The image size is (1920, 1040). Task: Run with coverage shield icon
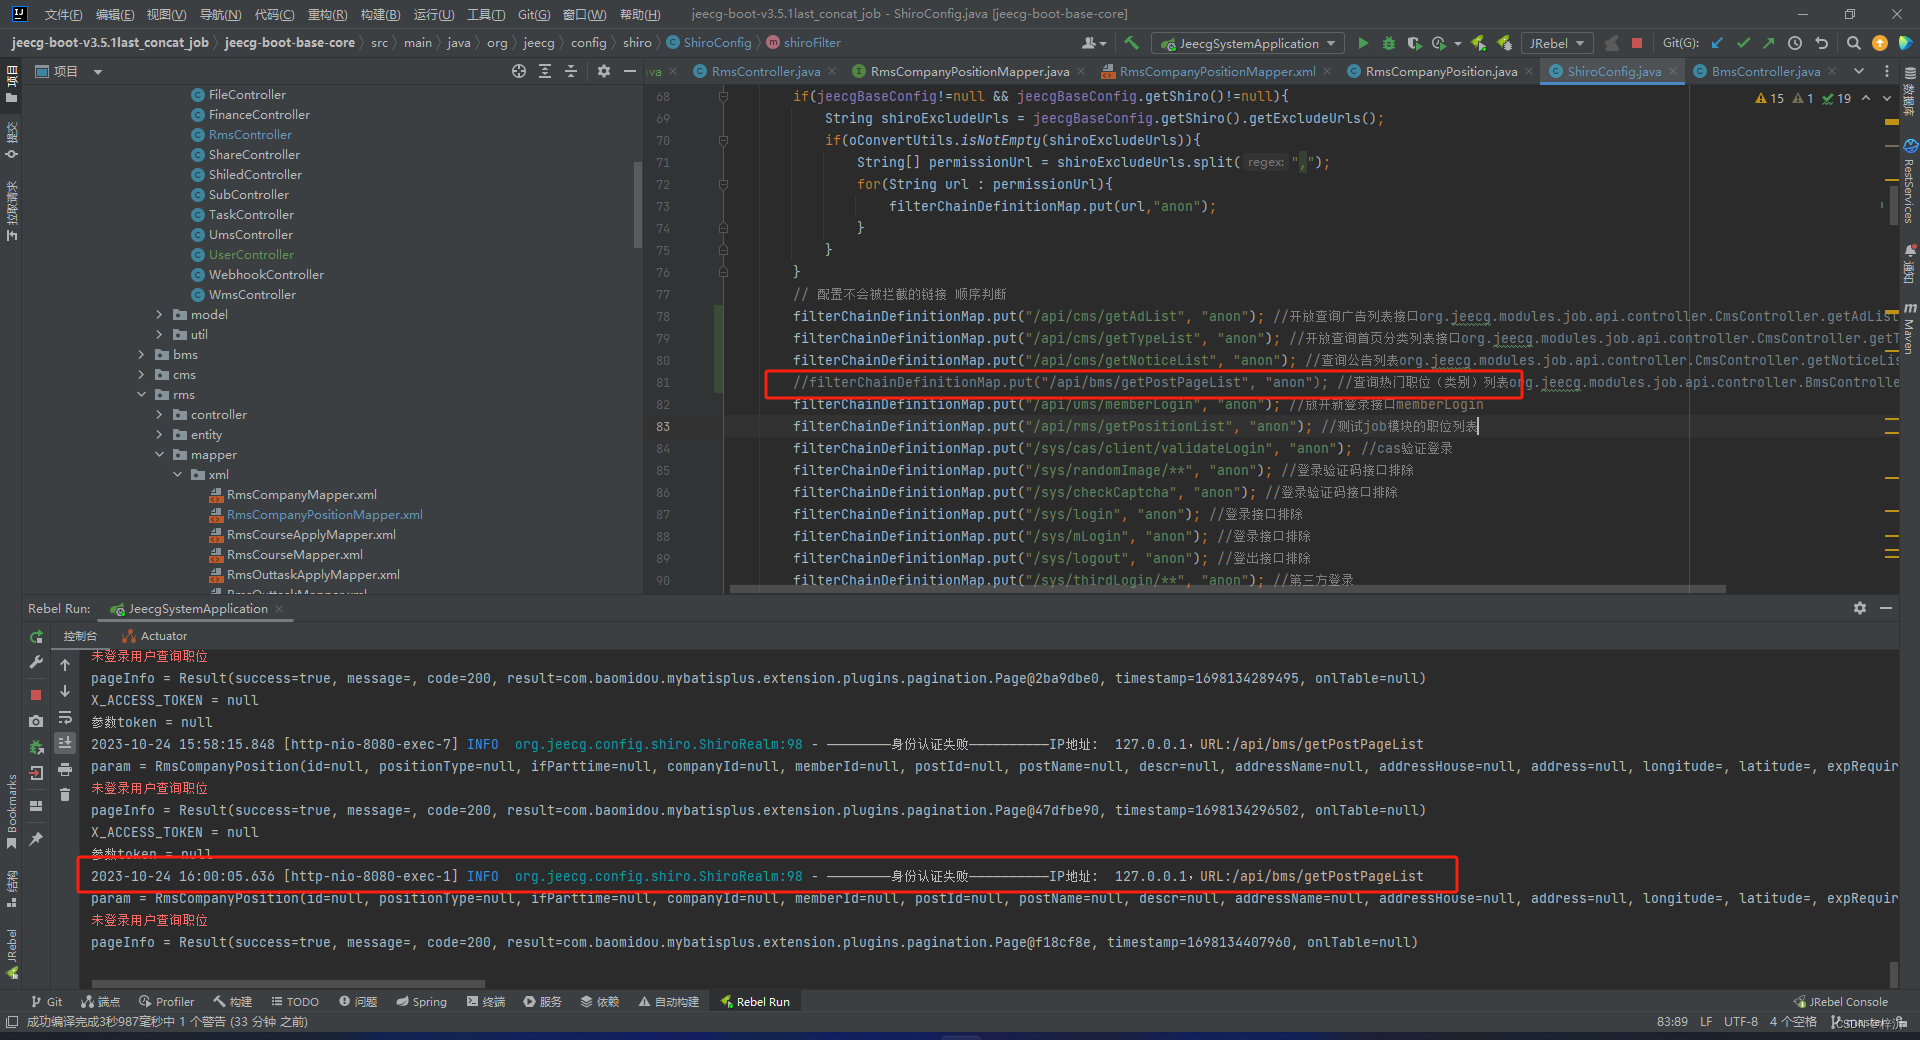(x=1413, y=43)
